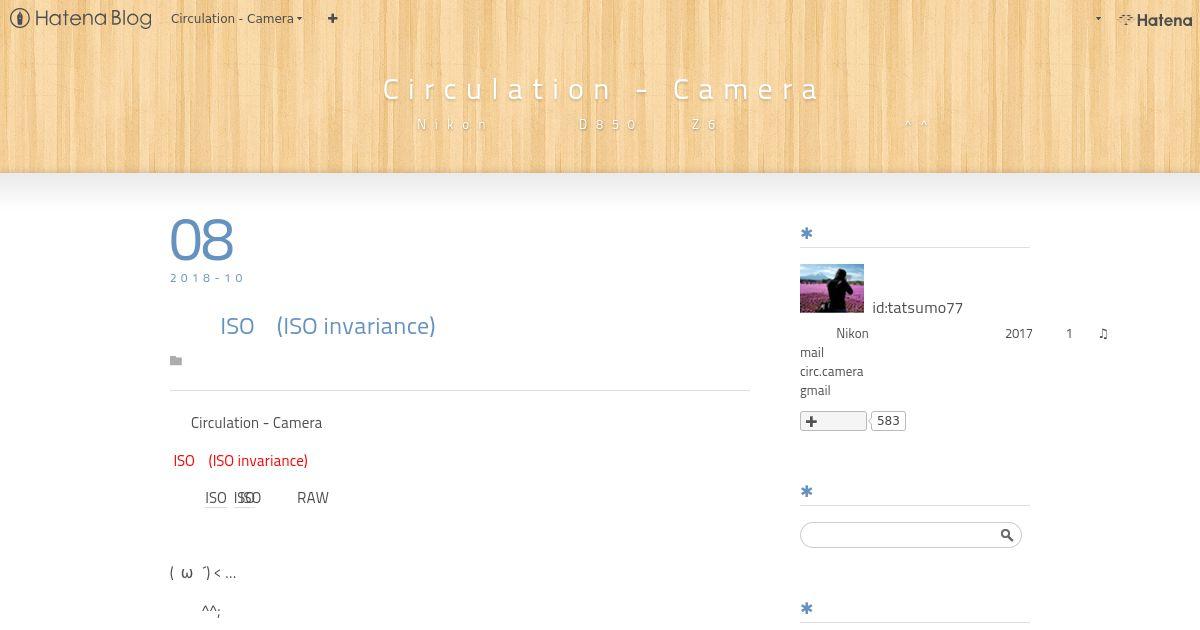The height and width of the screenshot is (630, 1200).
Task: Click the magnifier search icon
Action: click(1007, 535)
